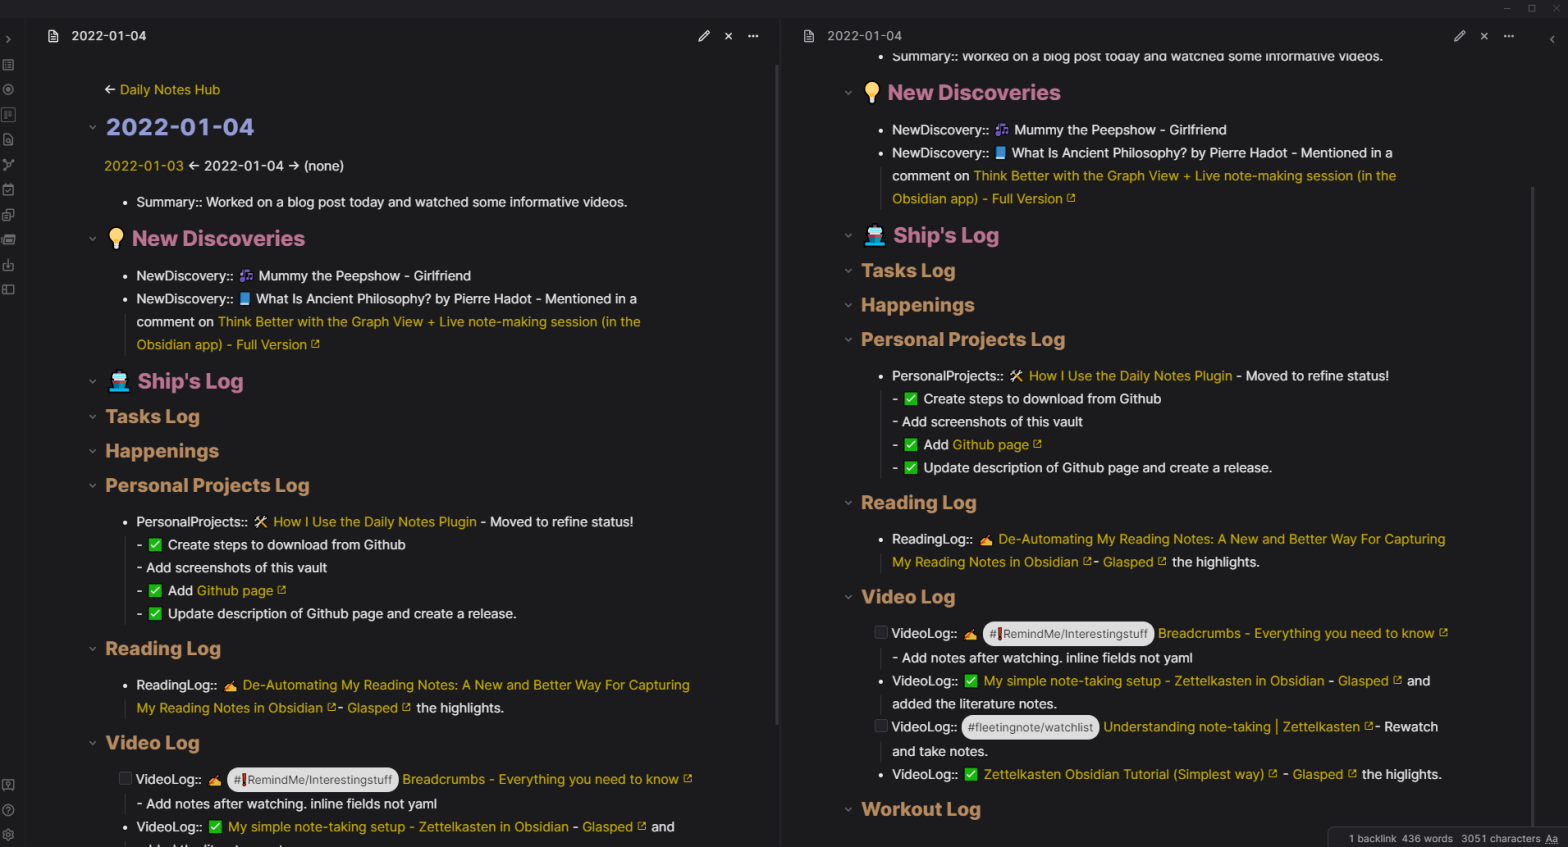Screen dimensions: 1568x847
Task: Click the left pane vertical scrollbar
Action: click(x=777, y=400)
